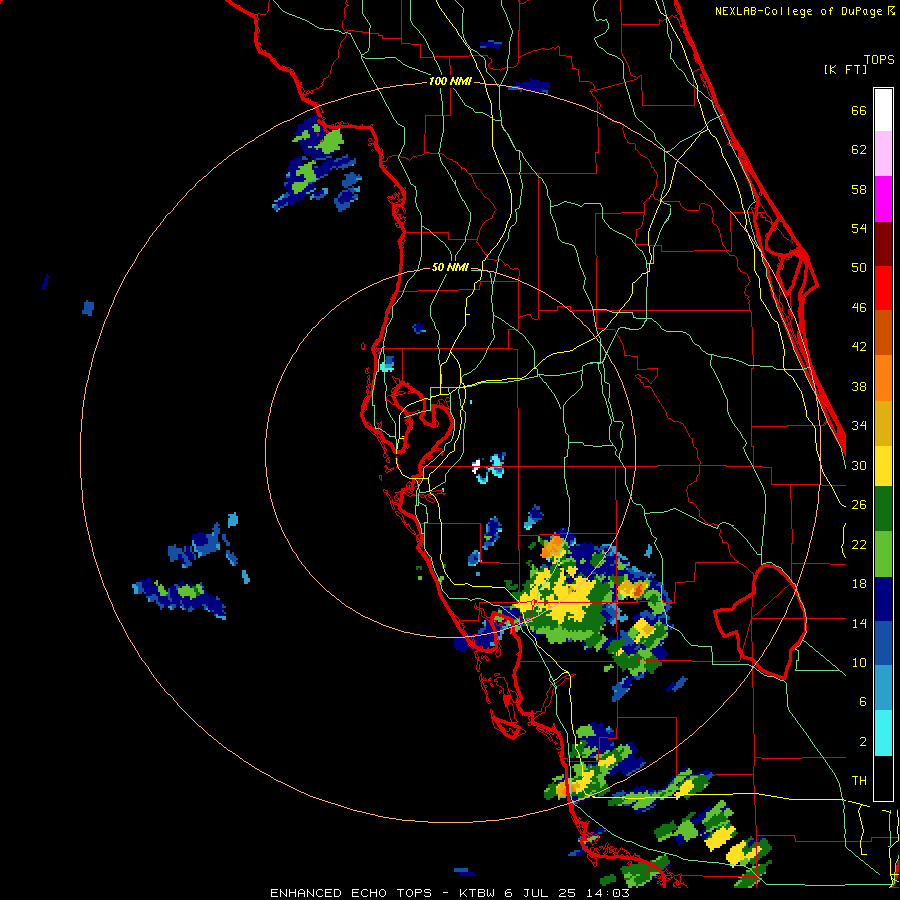Click the TH legend label

coord(859,781)
